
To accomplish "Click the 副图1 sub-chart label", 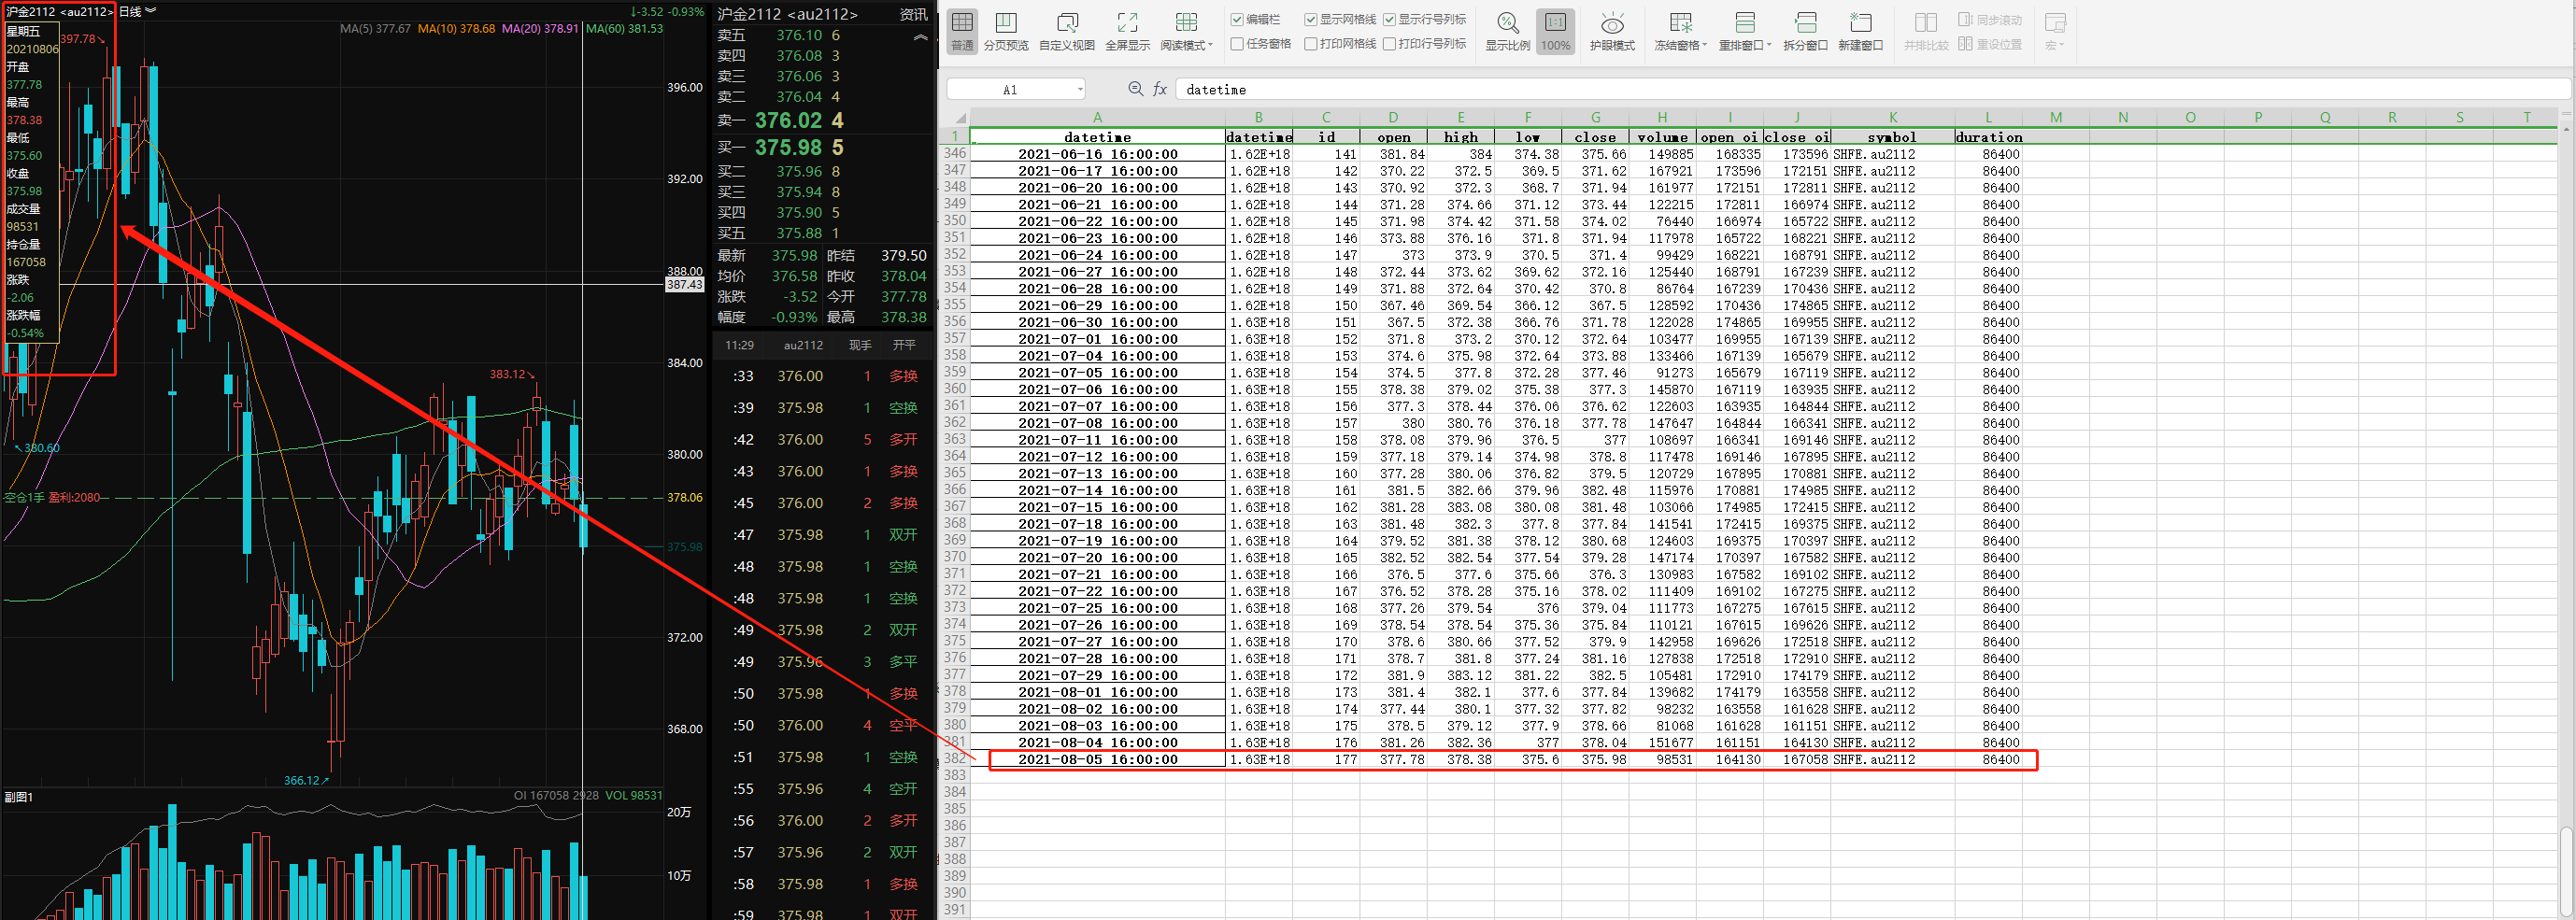I will click(x=19, y=797).
